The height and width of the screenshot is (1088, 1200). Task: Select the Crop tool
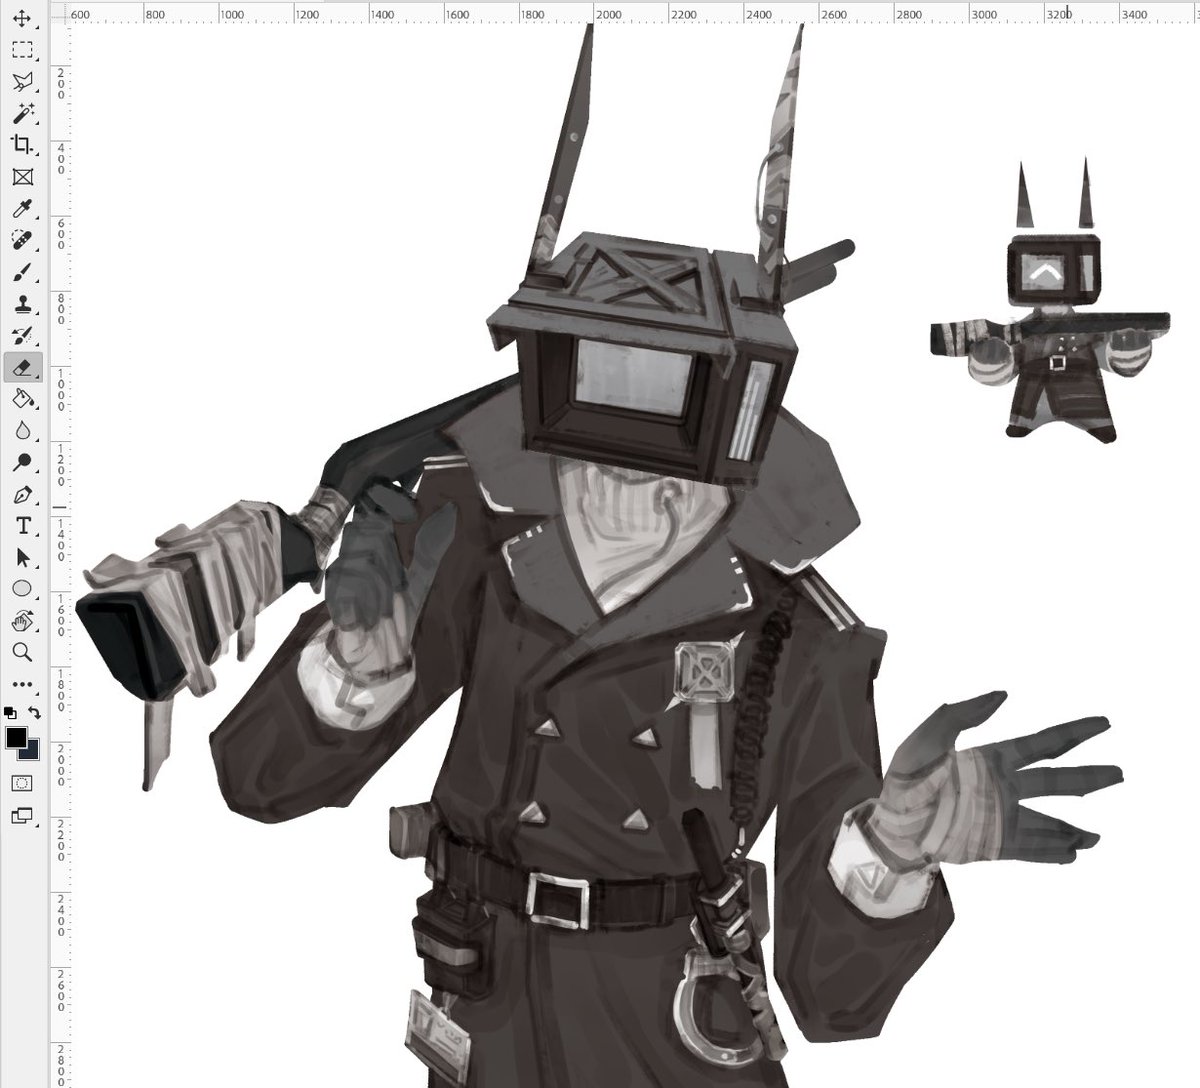(22, 145)
